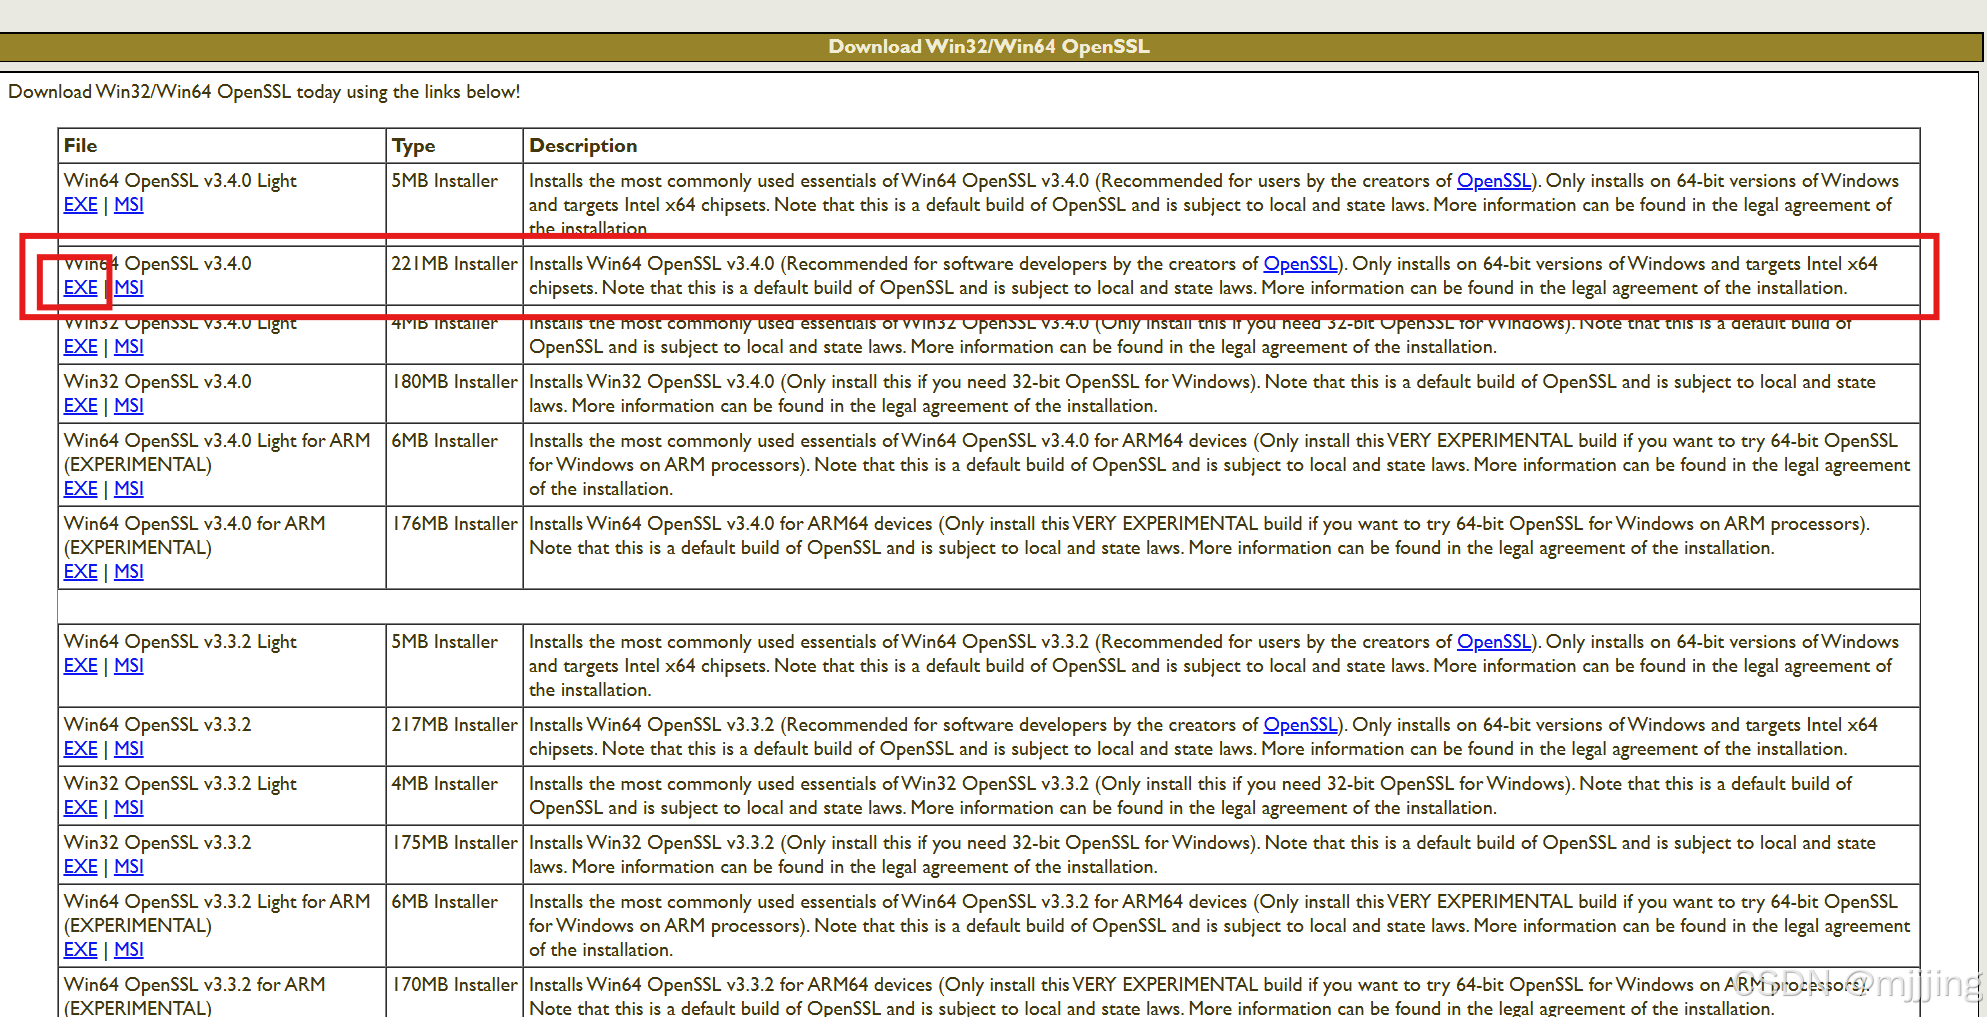Select the 180MB Installer type cell
The image size is (1987, 1017).
(454, 393)
